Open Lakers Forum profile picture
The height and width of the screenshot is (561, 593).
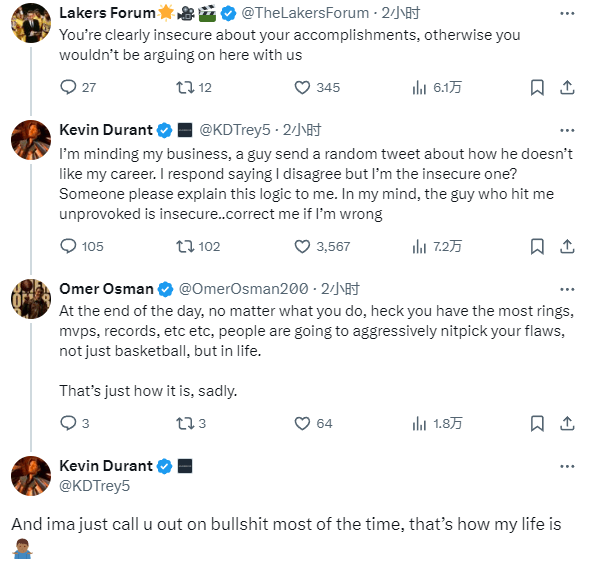click(31, 23)
